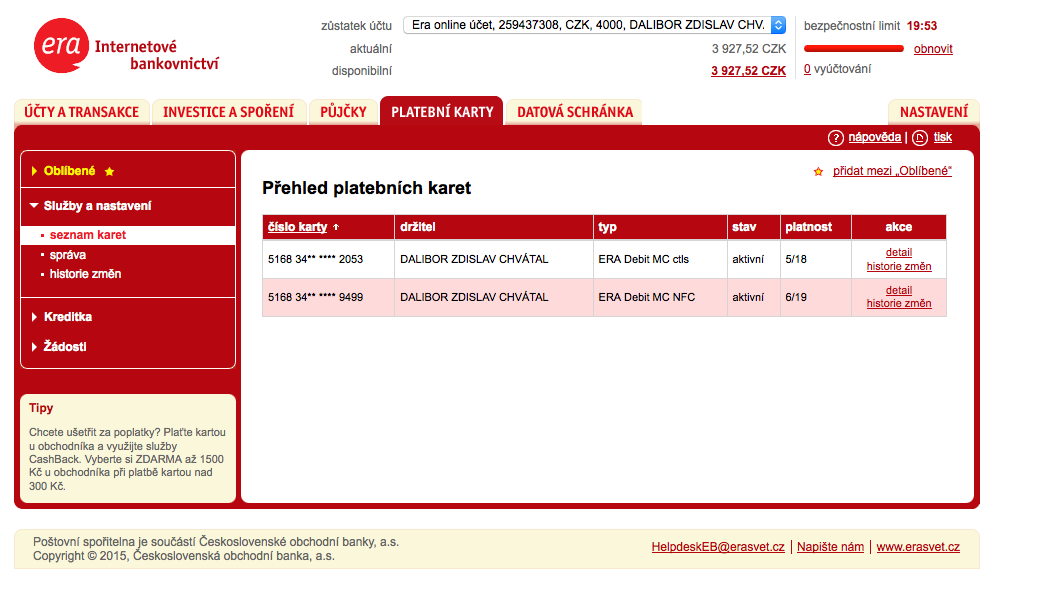Open historie změn in the sidebar

coord(85,274)
